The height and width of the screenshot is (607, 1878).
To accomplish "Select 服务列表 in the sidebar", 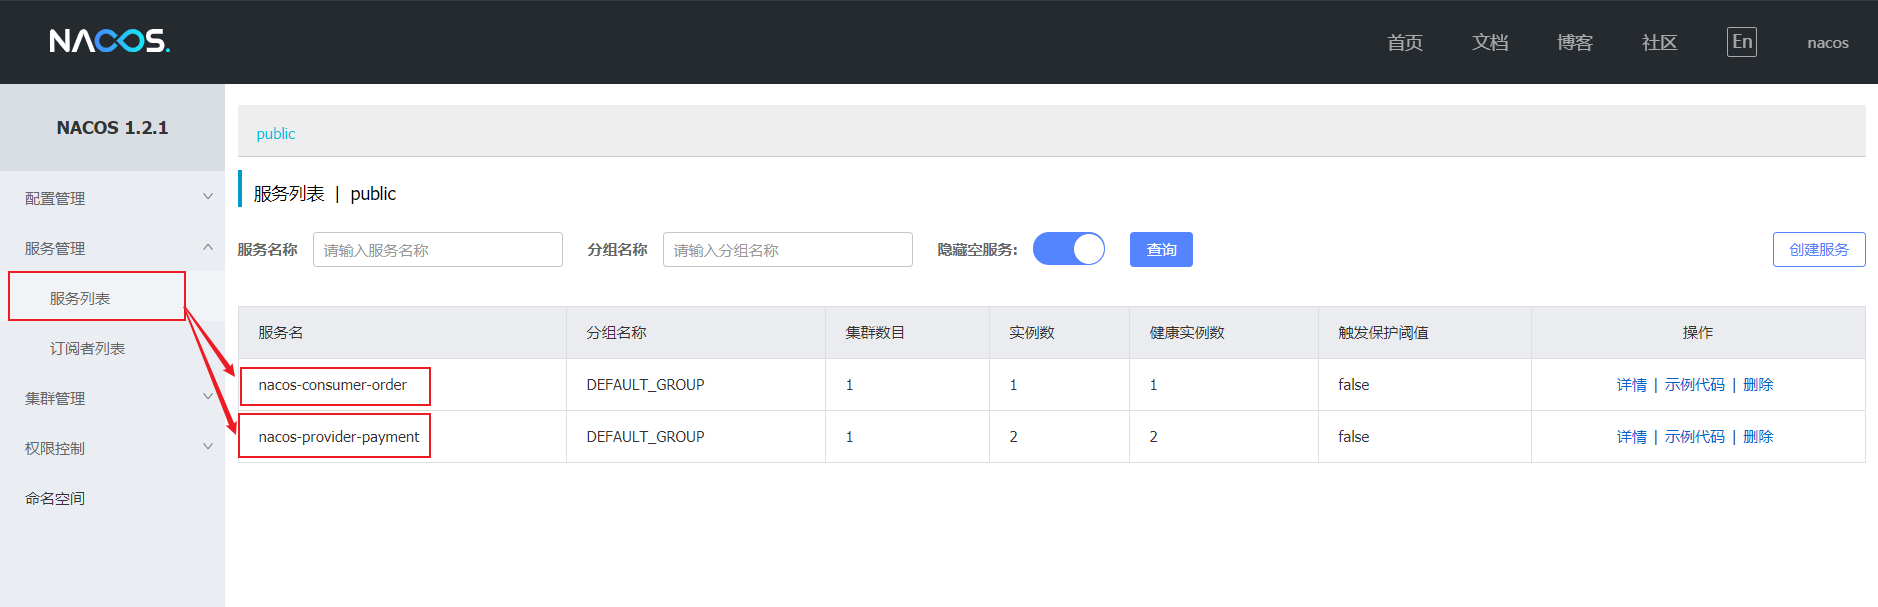I will pos(80,298).
